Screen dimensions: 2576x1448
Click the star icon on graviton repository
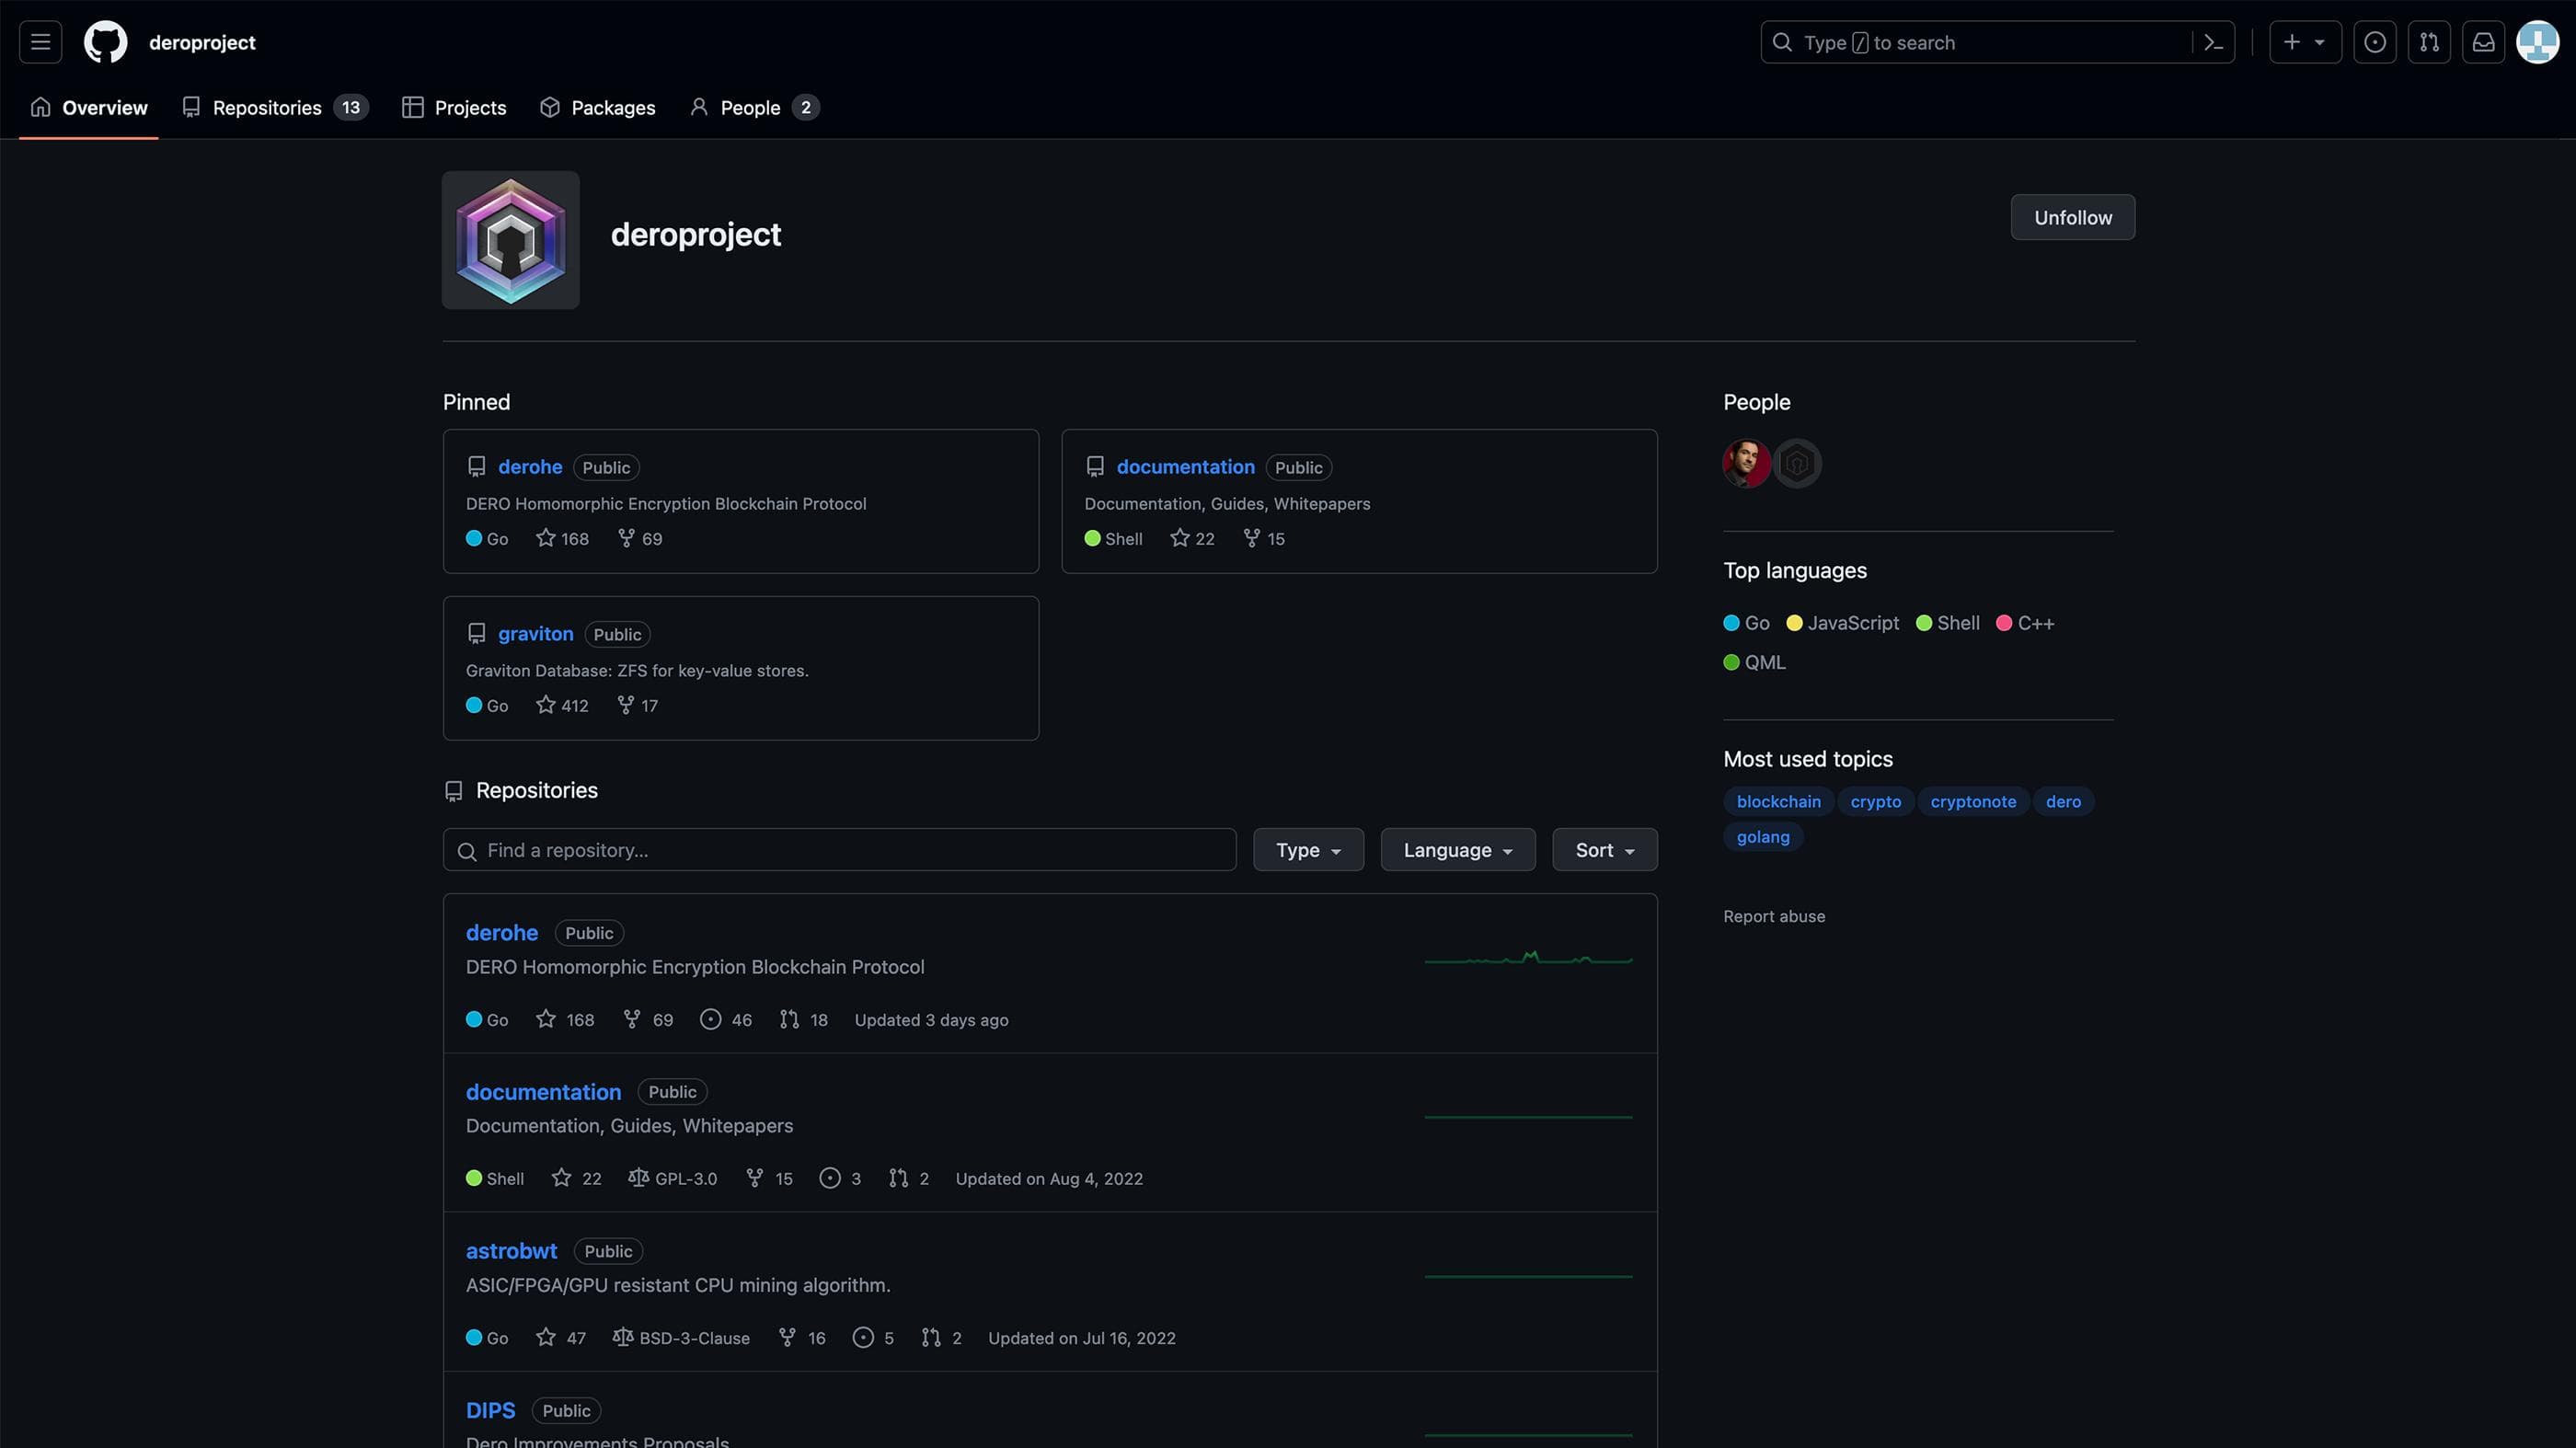(x=543, y=707)
